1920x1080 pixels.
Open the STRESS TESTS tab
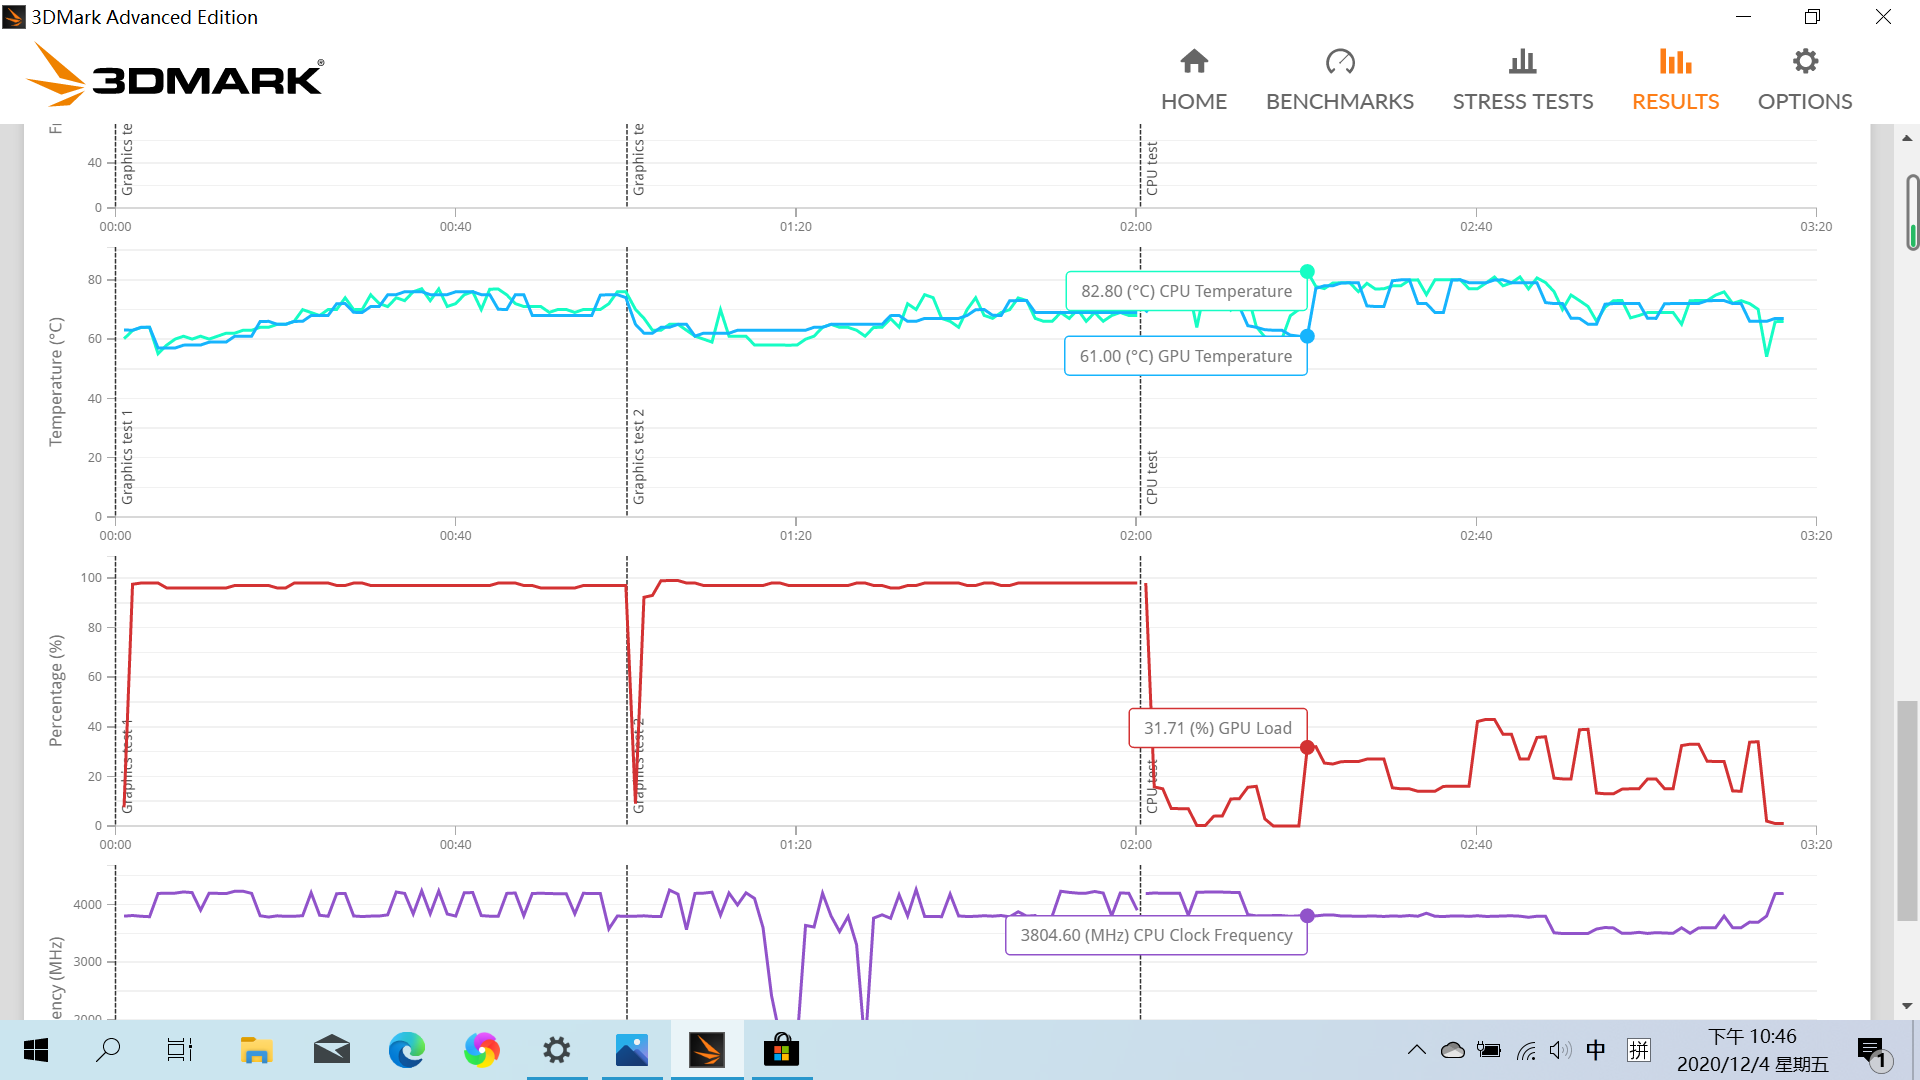(1523, 80)
